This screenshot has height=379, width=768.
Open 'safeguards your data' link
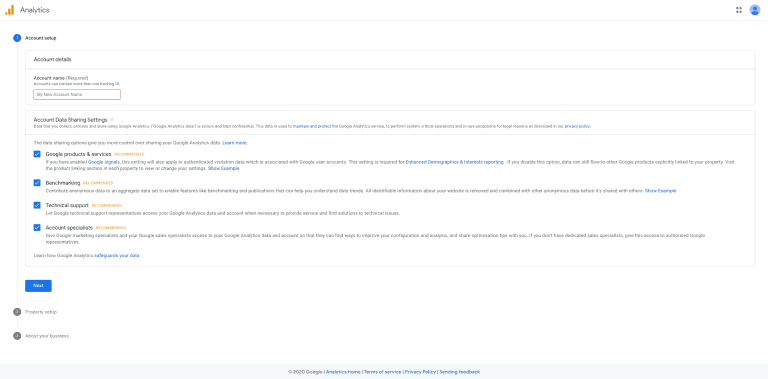(117, 256)
